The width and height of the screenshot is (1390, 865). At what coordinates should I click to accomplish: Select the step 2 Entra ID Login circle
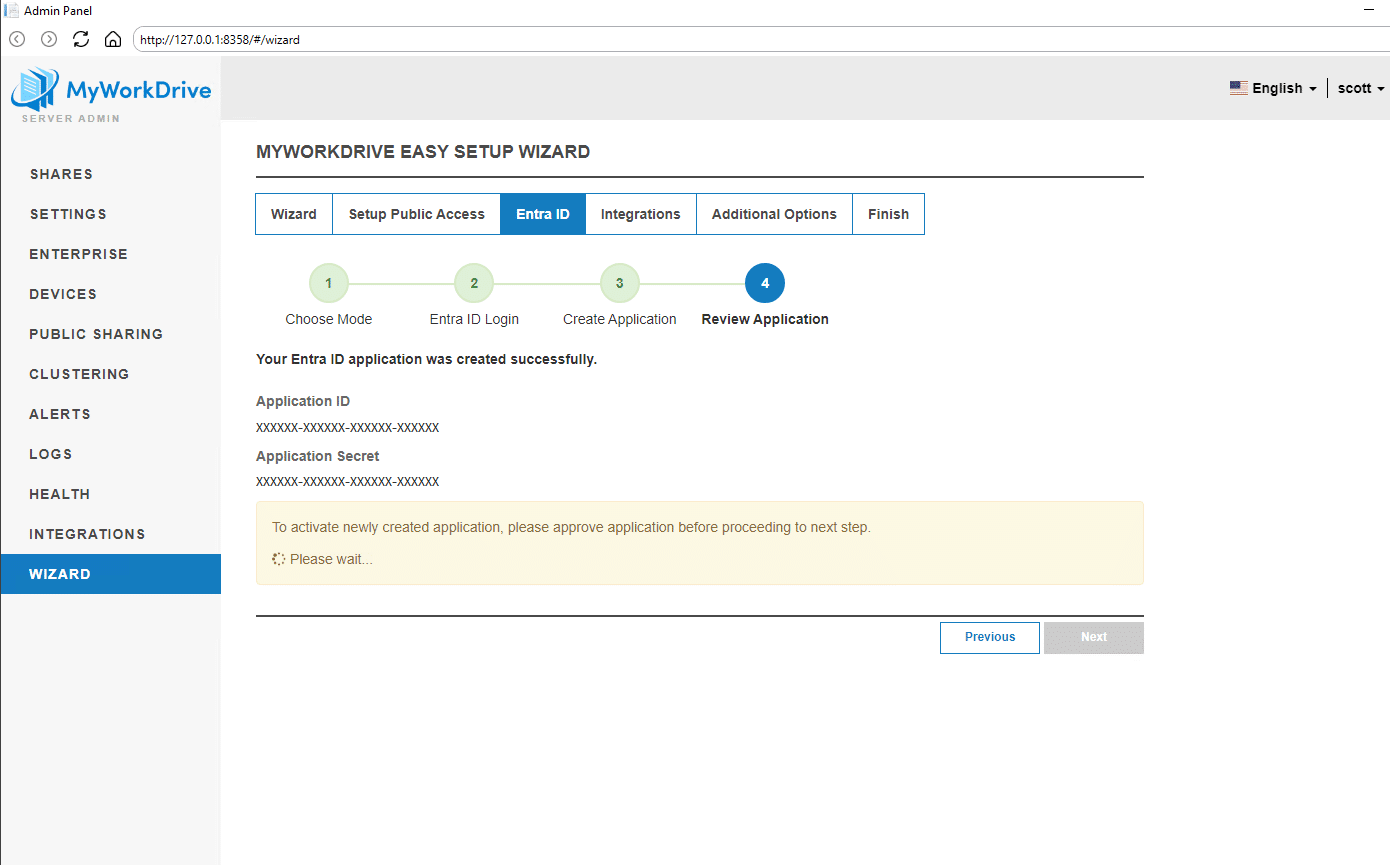474,283
